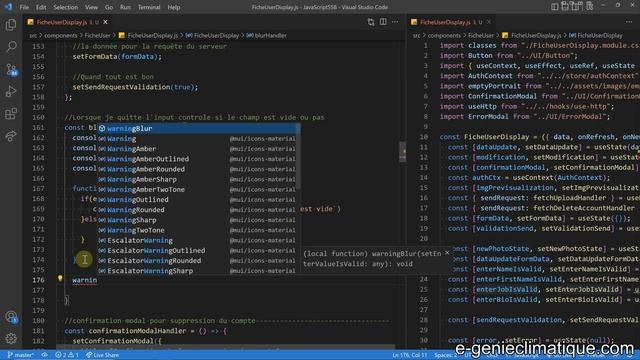Click the split editor right icon

[383, 22]
